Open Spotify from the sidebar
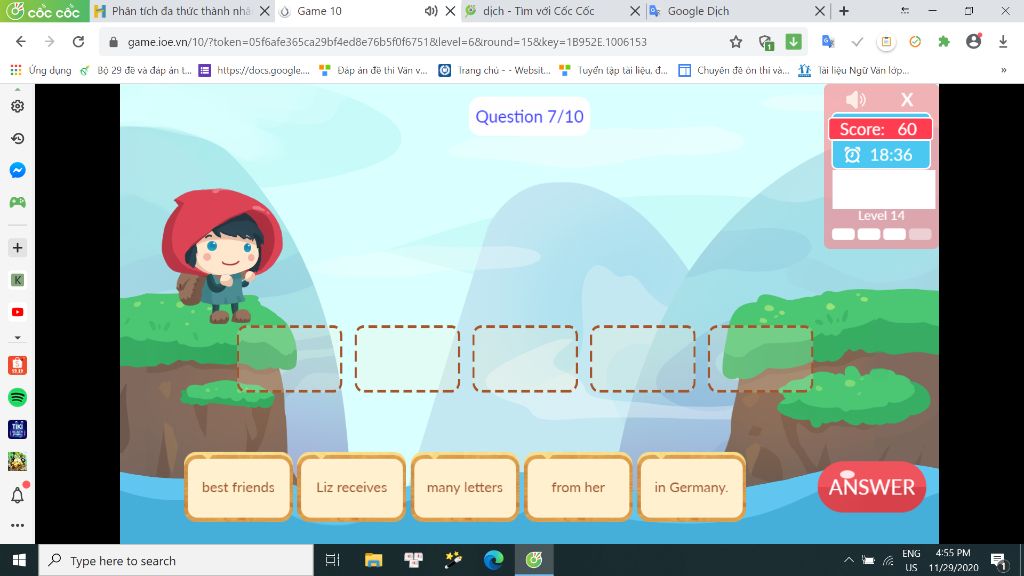 pyautogui.click(x=18, y=397)
